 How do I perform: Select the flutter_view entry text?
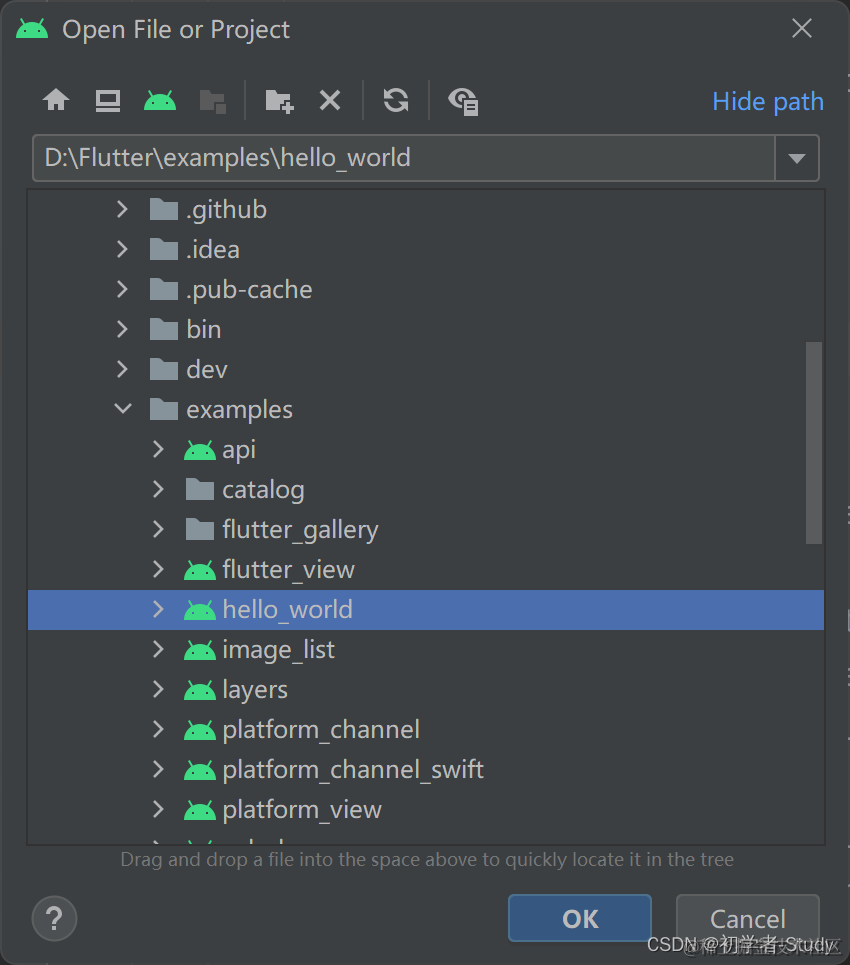coord(289,571)
